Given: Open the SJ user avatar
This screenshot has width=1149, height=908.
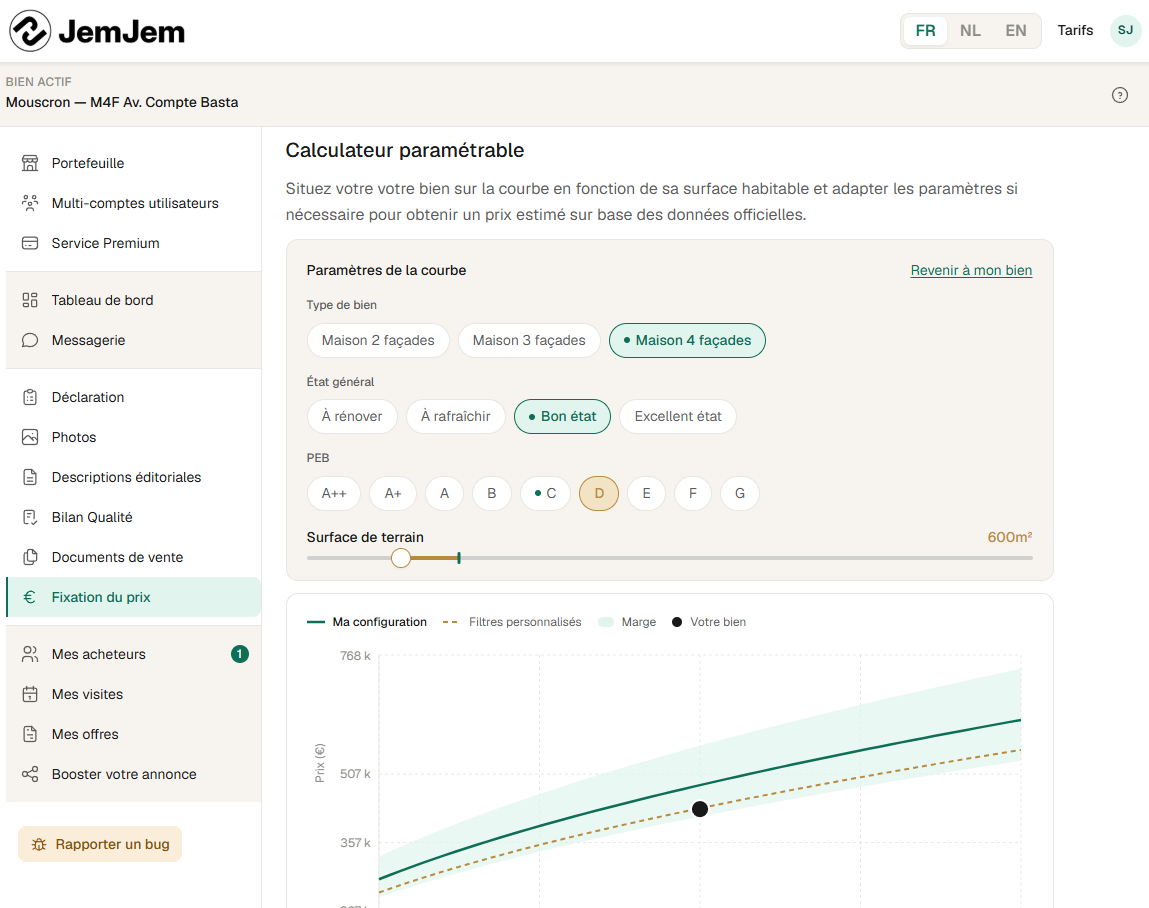Looking at the screenshot, I should pos(1126,31).
